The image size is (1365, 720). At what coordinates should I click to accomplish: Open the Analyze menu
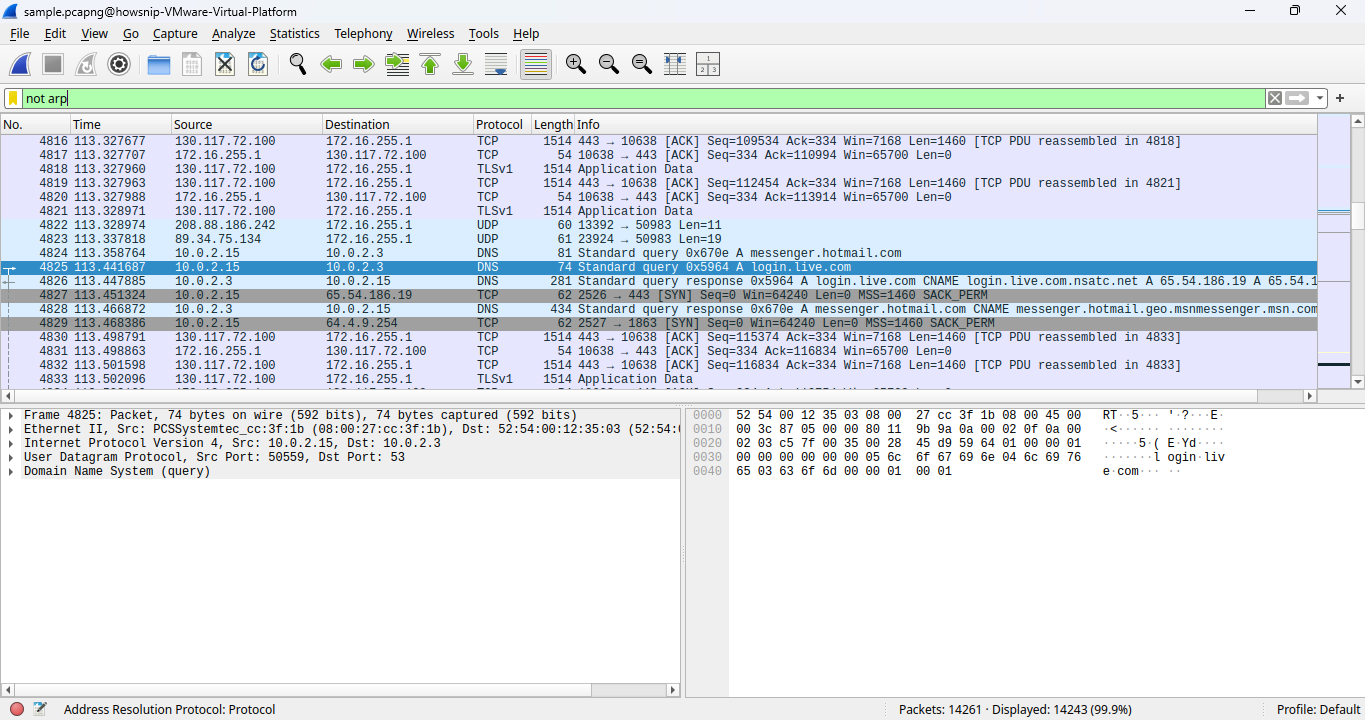(x=234, y=34)
